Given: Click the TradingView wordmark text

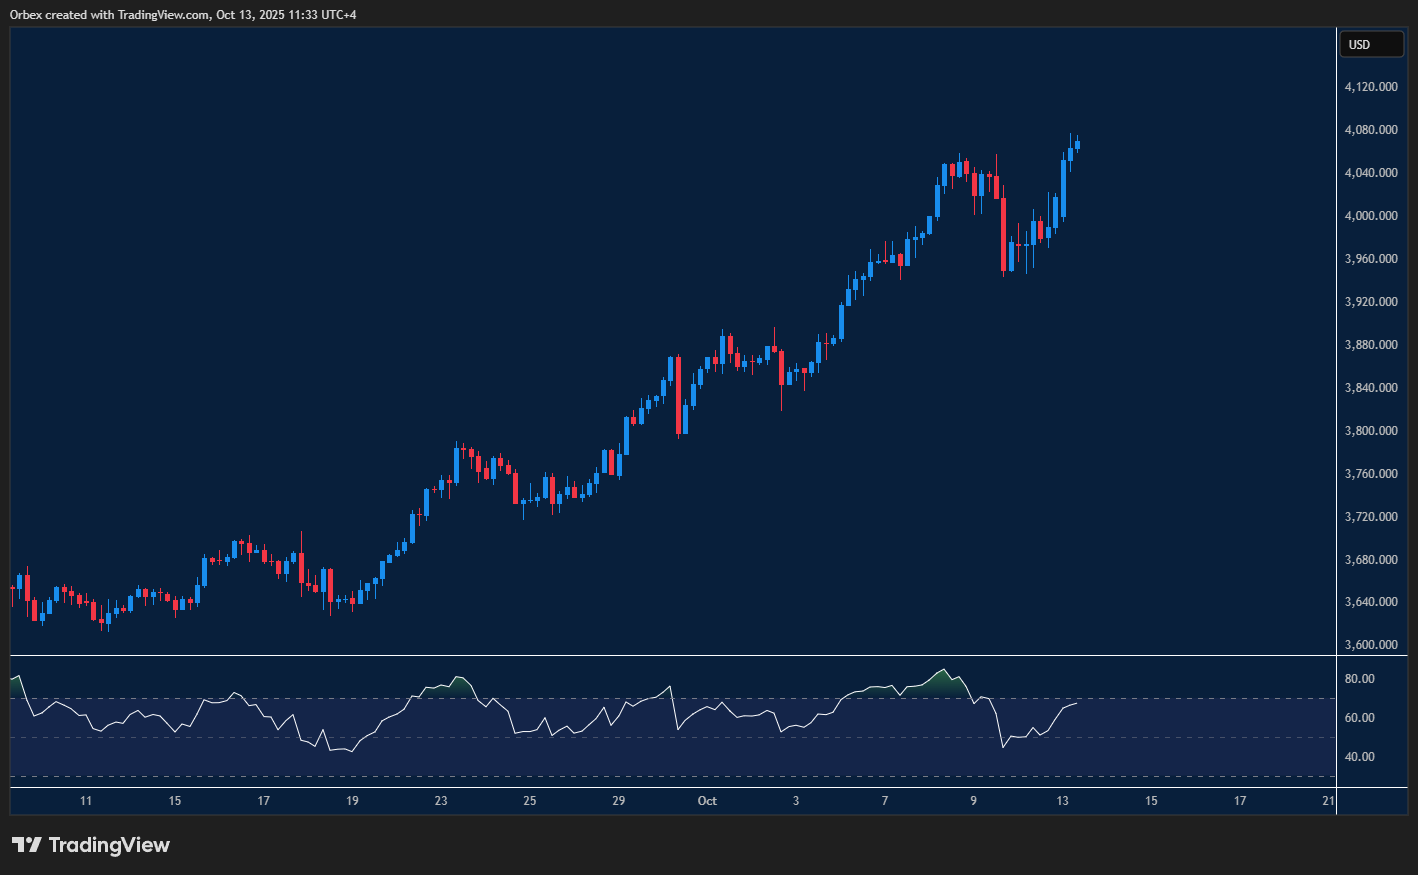Looking at the screenshot, I should (109, 845).
